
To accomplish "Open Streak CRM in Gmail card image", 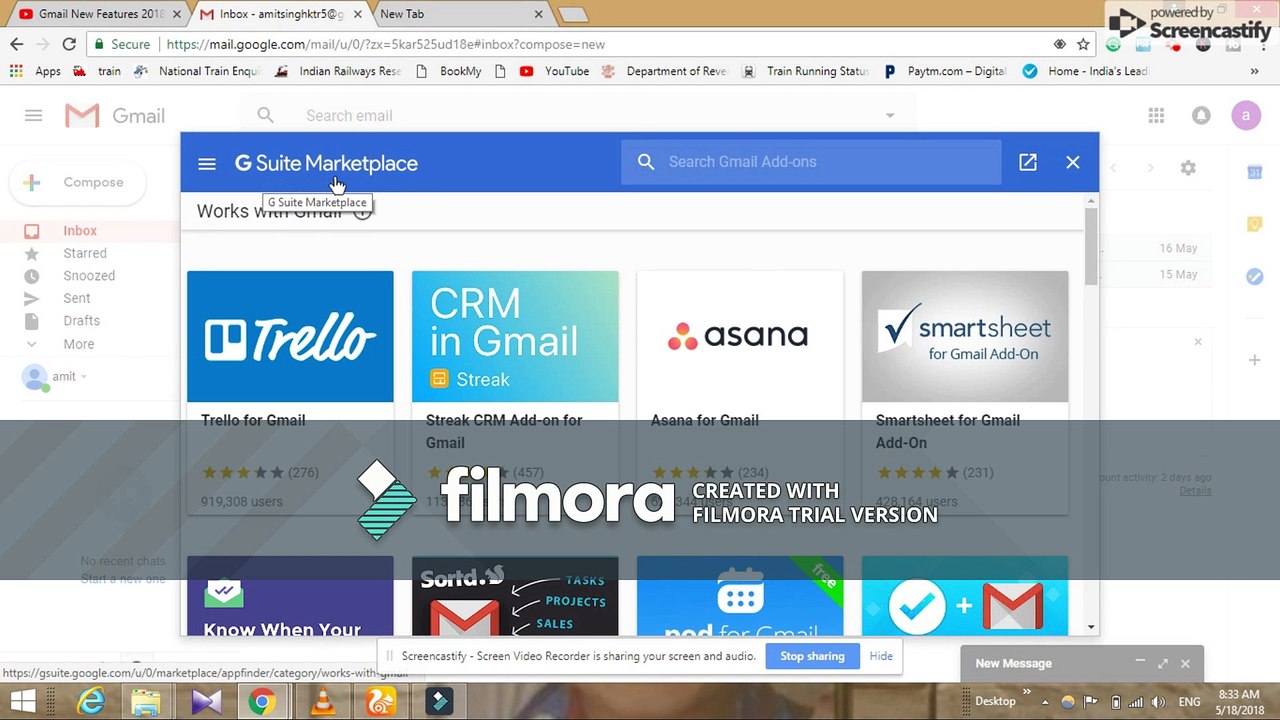I will point(515,336).
